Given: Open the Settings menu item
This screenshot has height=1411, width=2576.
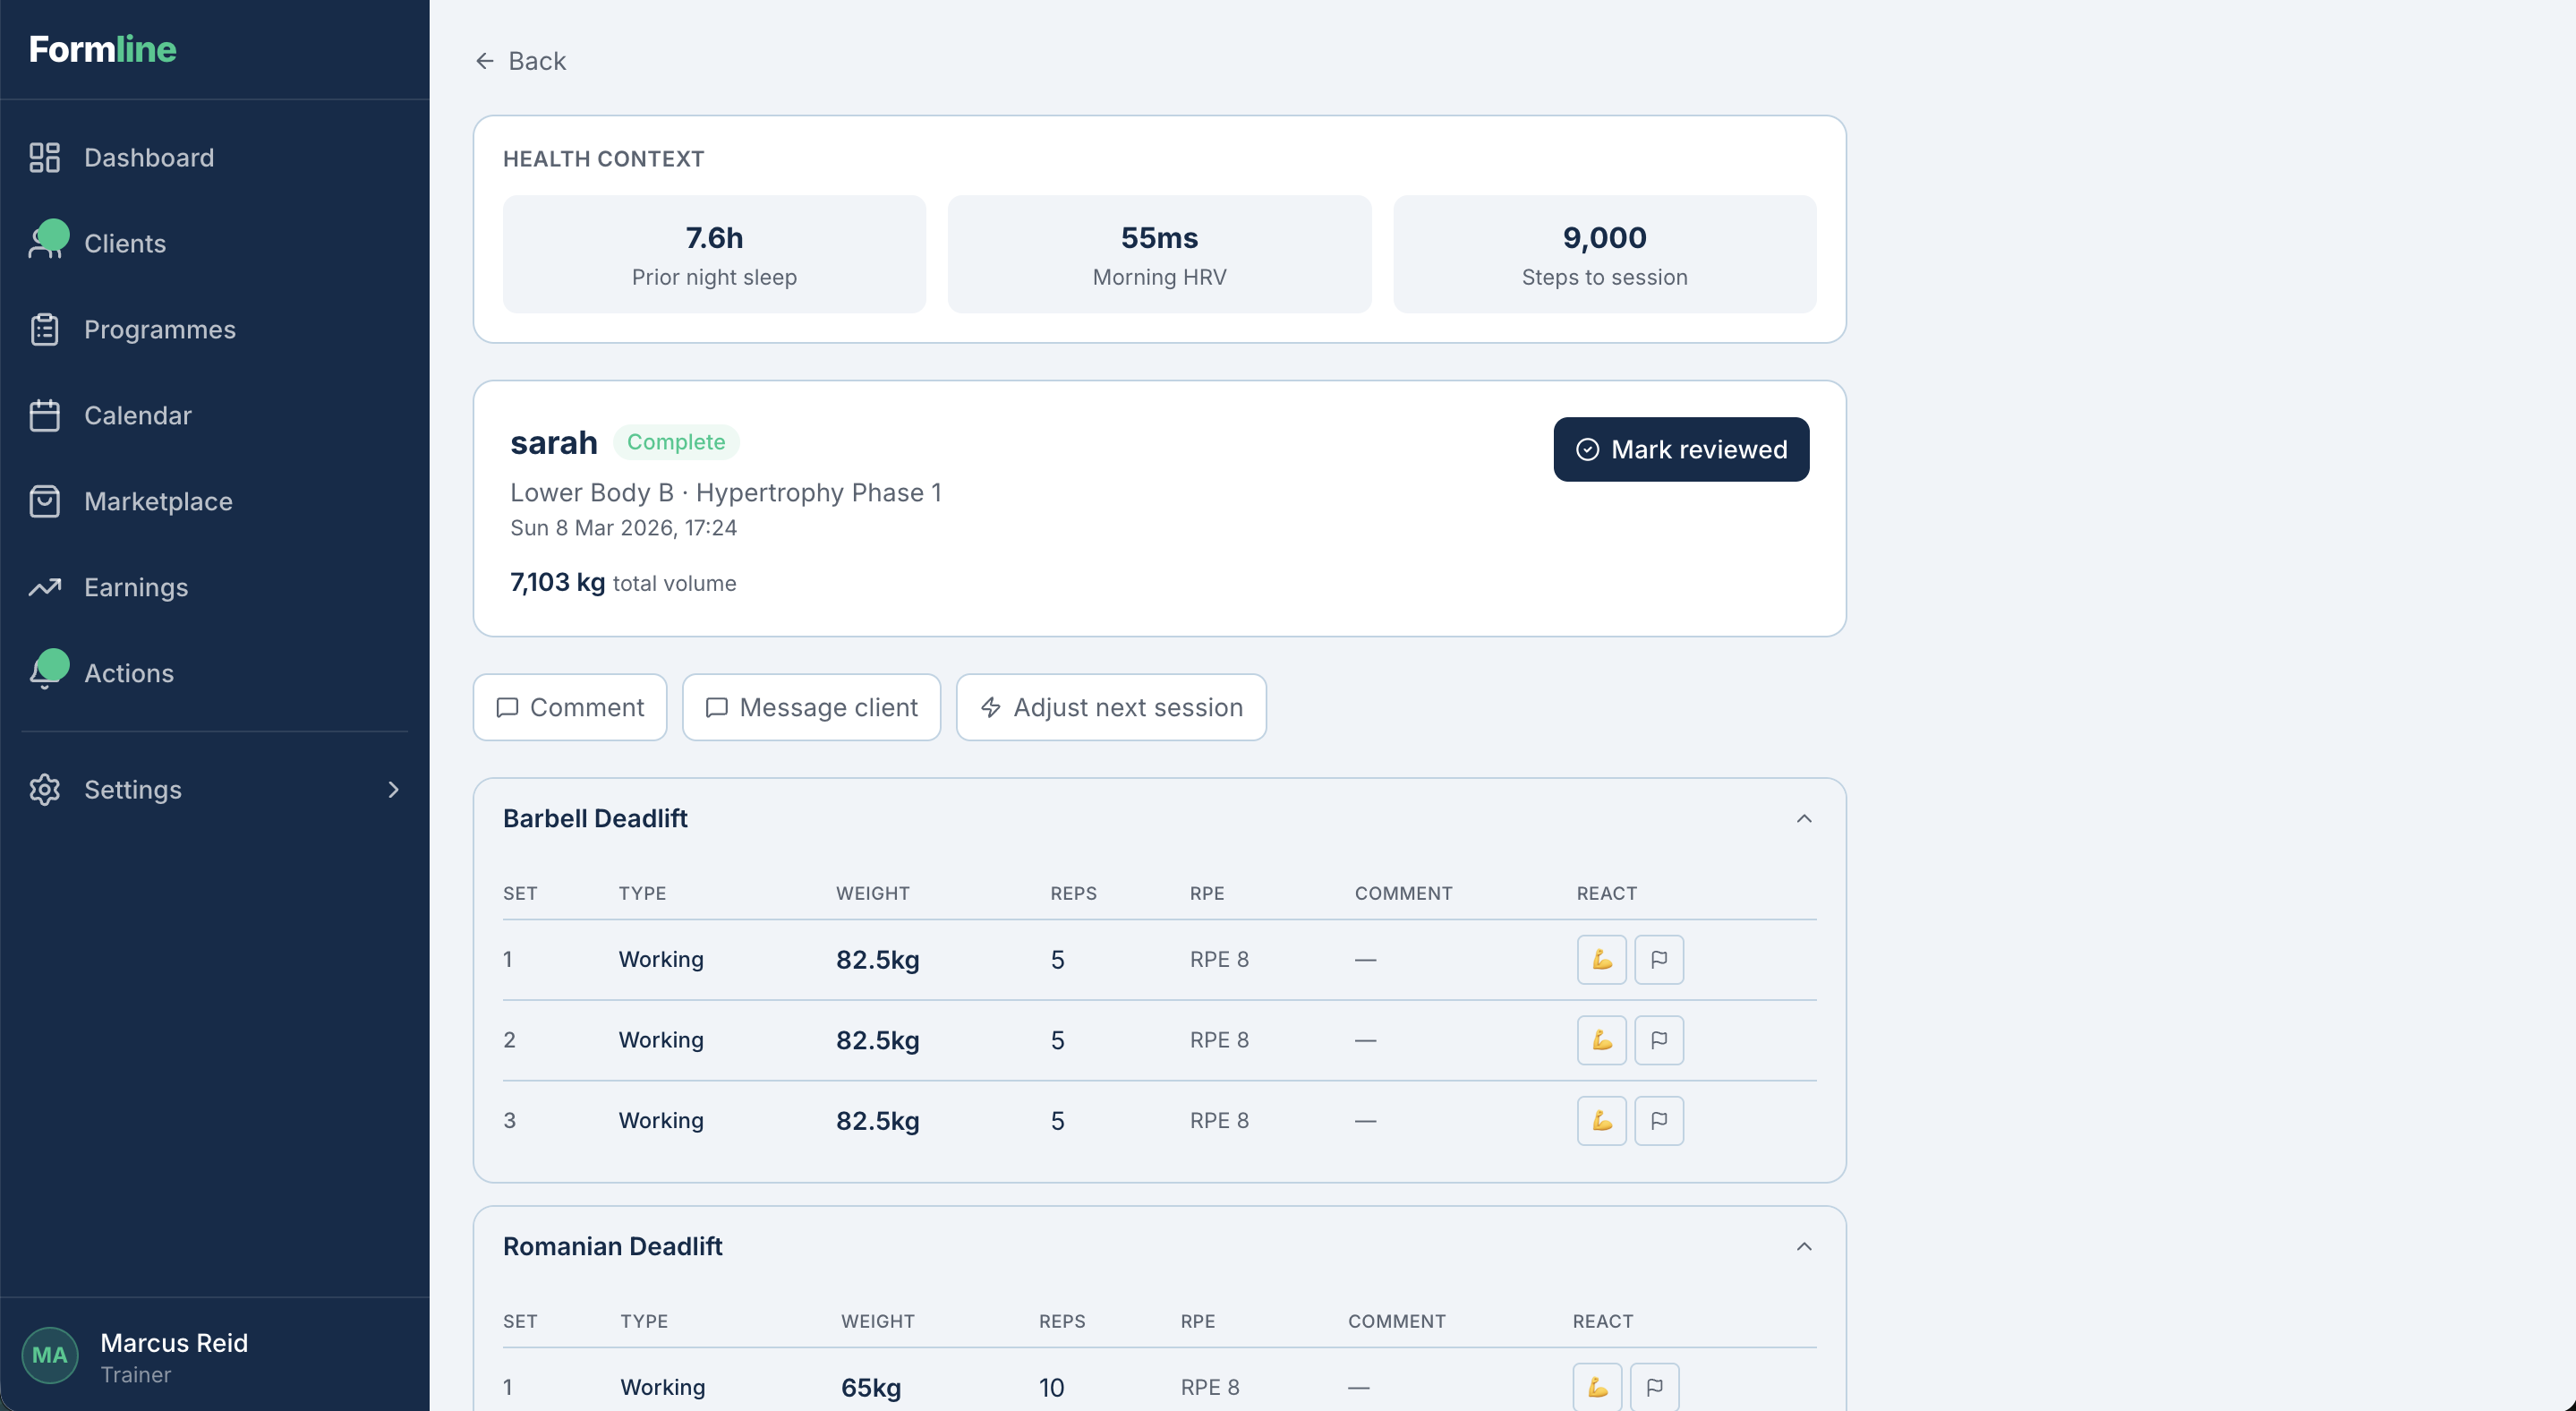Looking at the screenshot, I should [133, 789].
